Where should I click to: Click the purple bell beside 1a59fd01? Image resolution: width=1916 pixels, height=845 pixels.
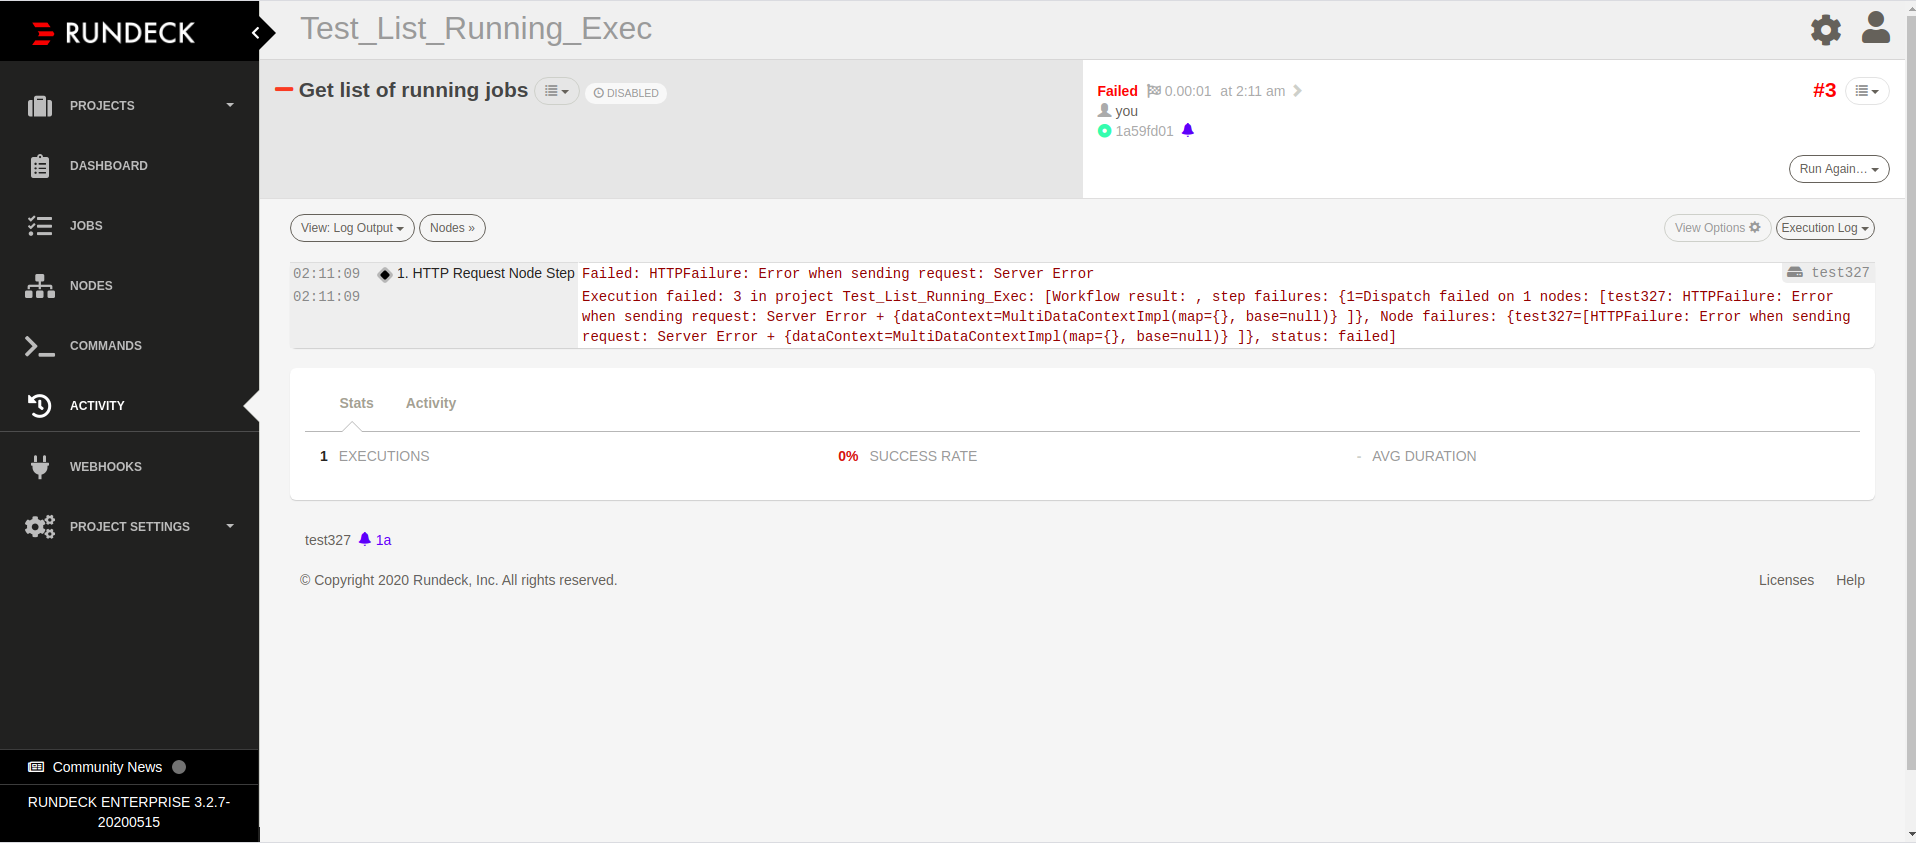click(1188, 130)
